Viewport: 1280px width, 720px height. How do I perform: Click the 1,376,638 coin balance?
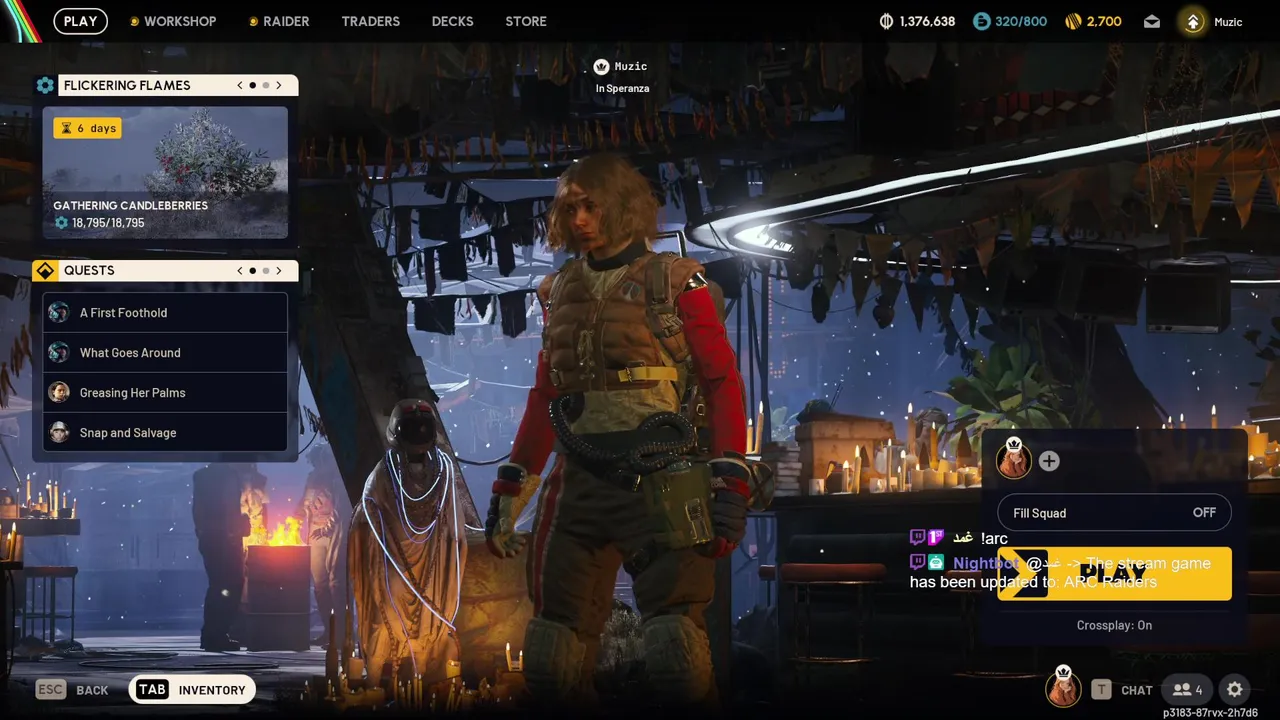927,21
